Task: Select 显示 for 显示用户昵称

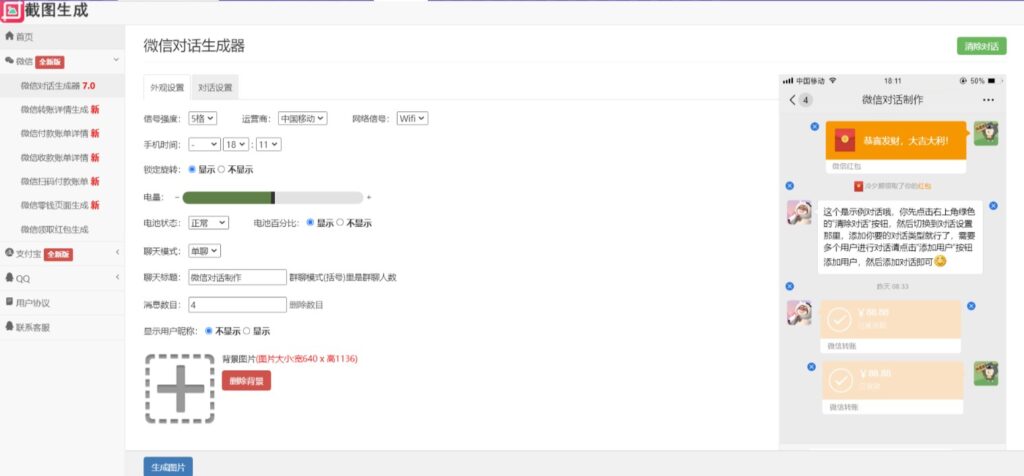Action: coord(247,331)
